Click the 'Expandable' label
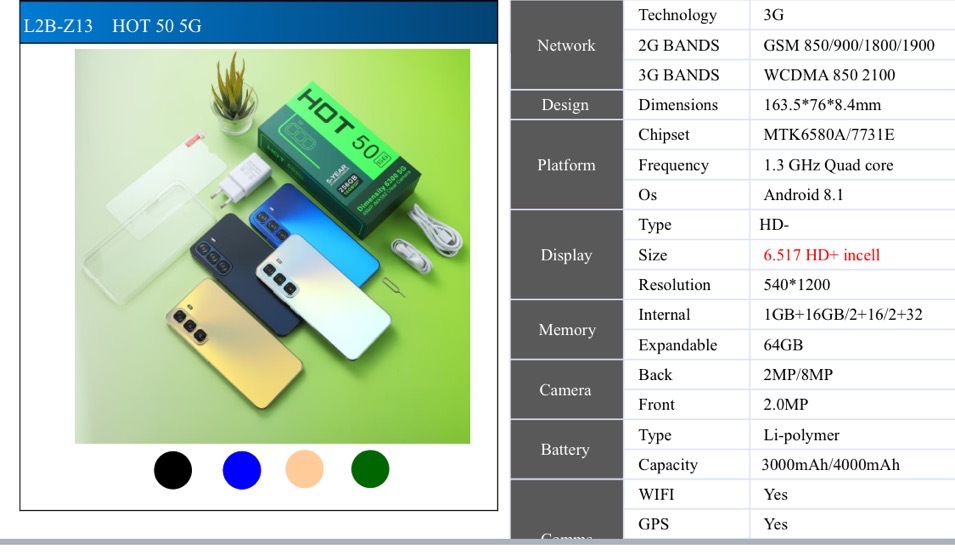 coord(678,345)
